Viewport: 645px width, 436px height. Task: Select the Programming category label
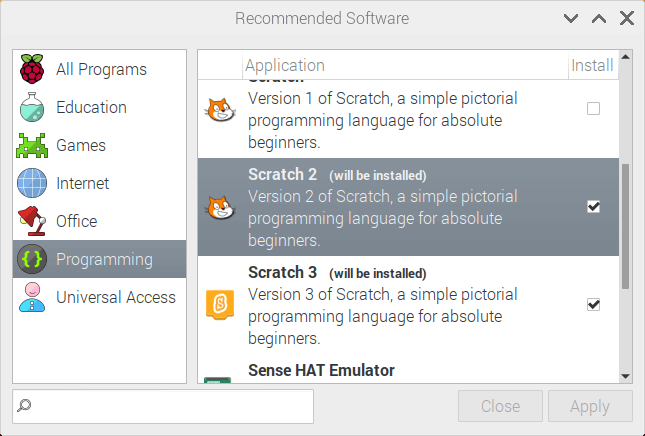104,259
